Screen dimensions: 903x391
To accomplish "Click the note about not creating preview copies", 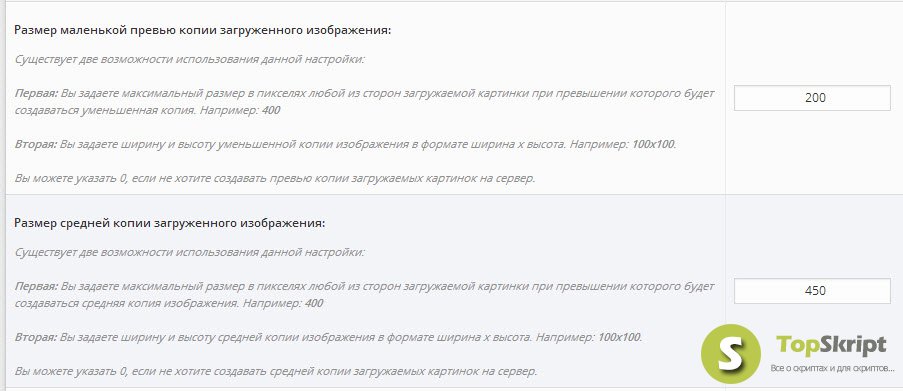I will [x=275, y=178].
